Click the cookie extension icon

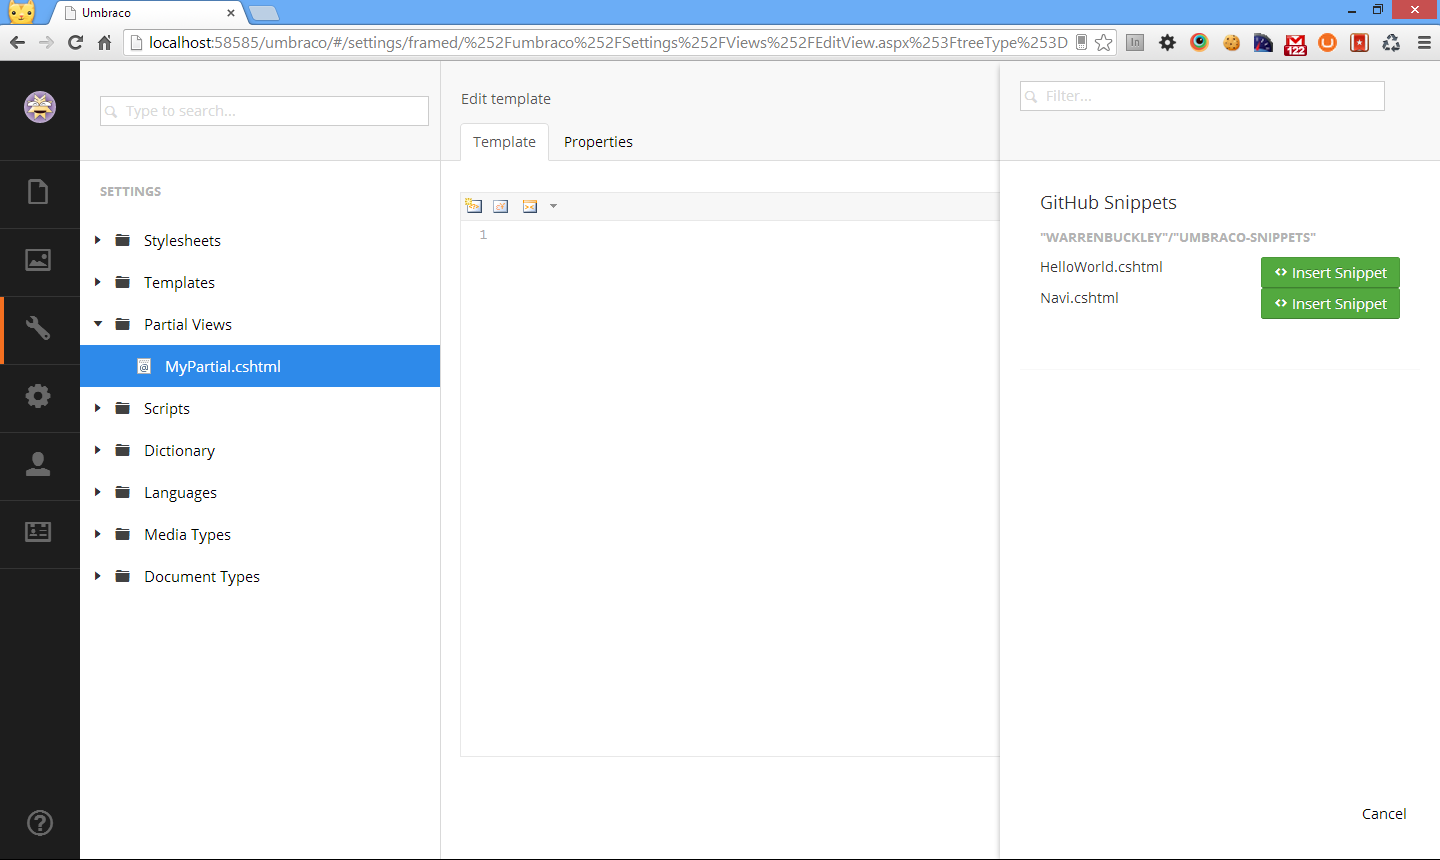coord(1231,42)
